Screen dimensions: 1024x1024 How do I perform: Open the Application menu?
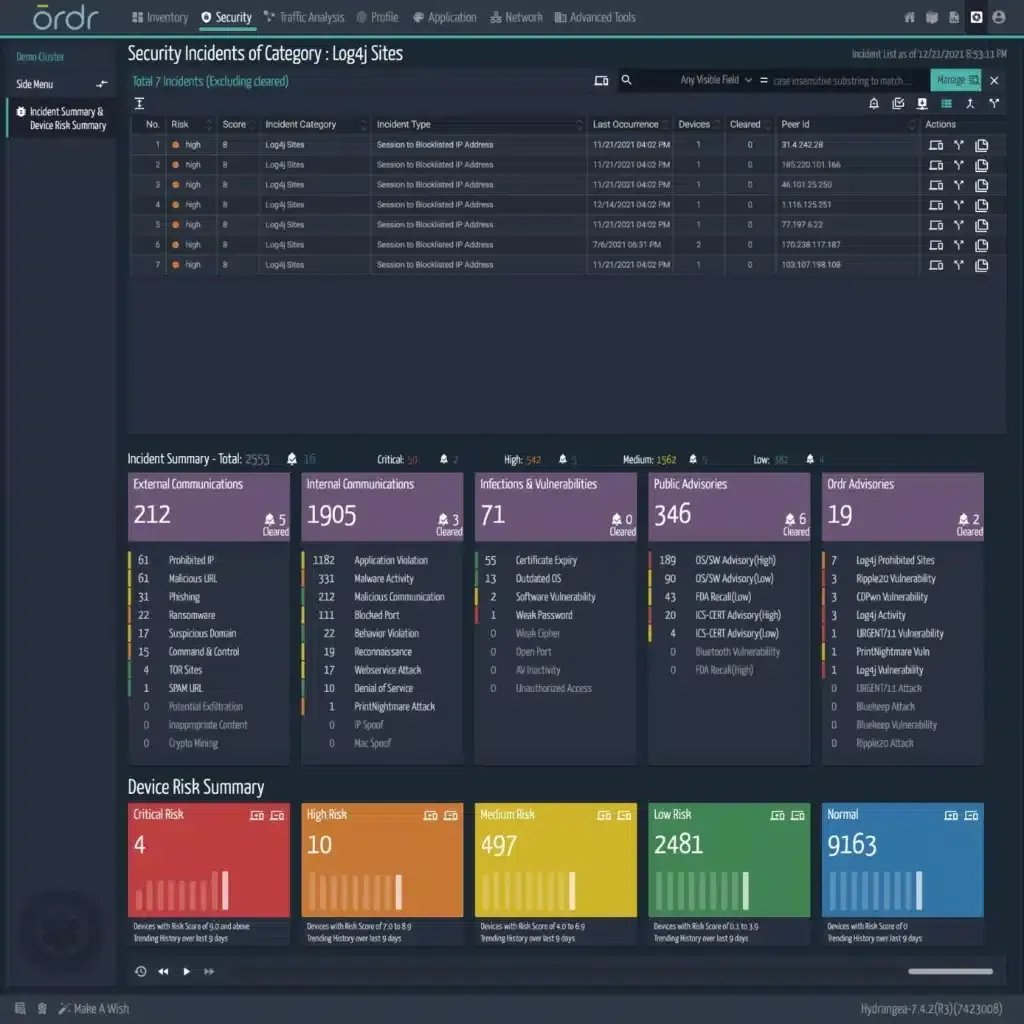click(x=445, y=18)
